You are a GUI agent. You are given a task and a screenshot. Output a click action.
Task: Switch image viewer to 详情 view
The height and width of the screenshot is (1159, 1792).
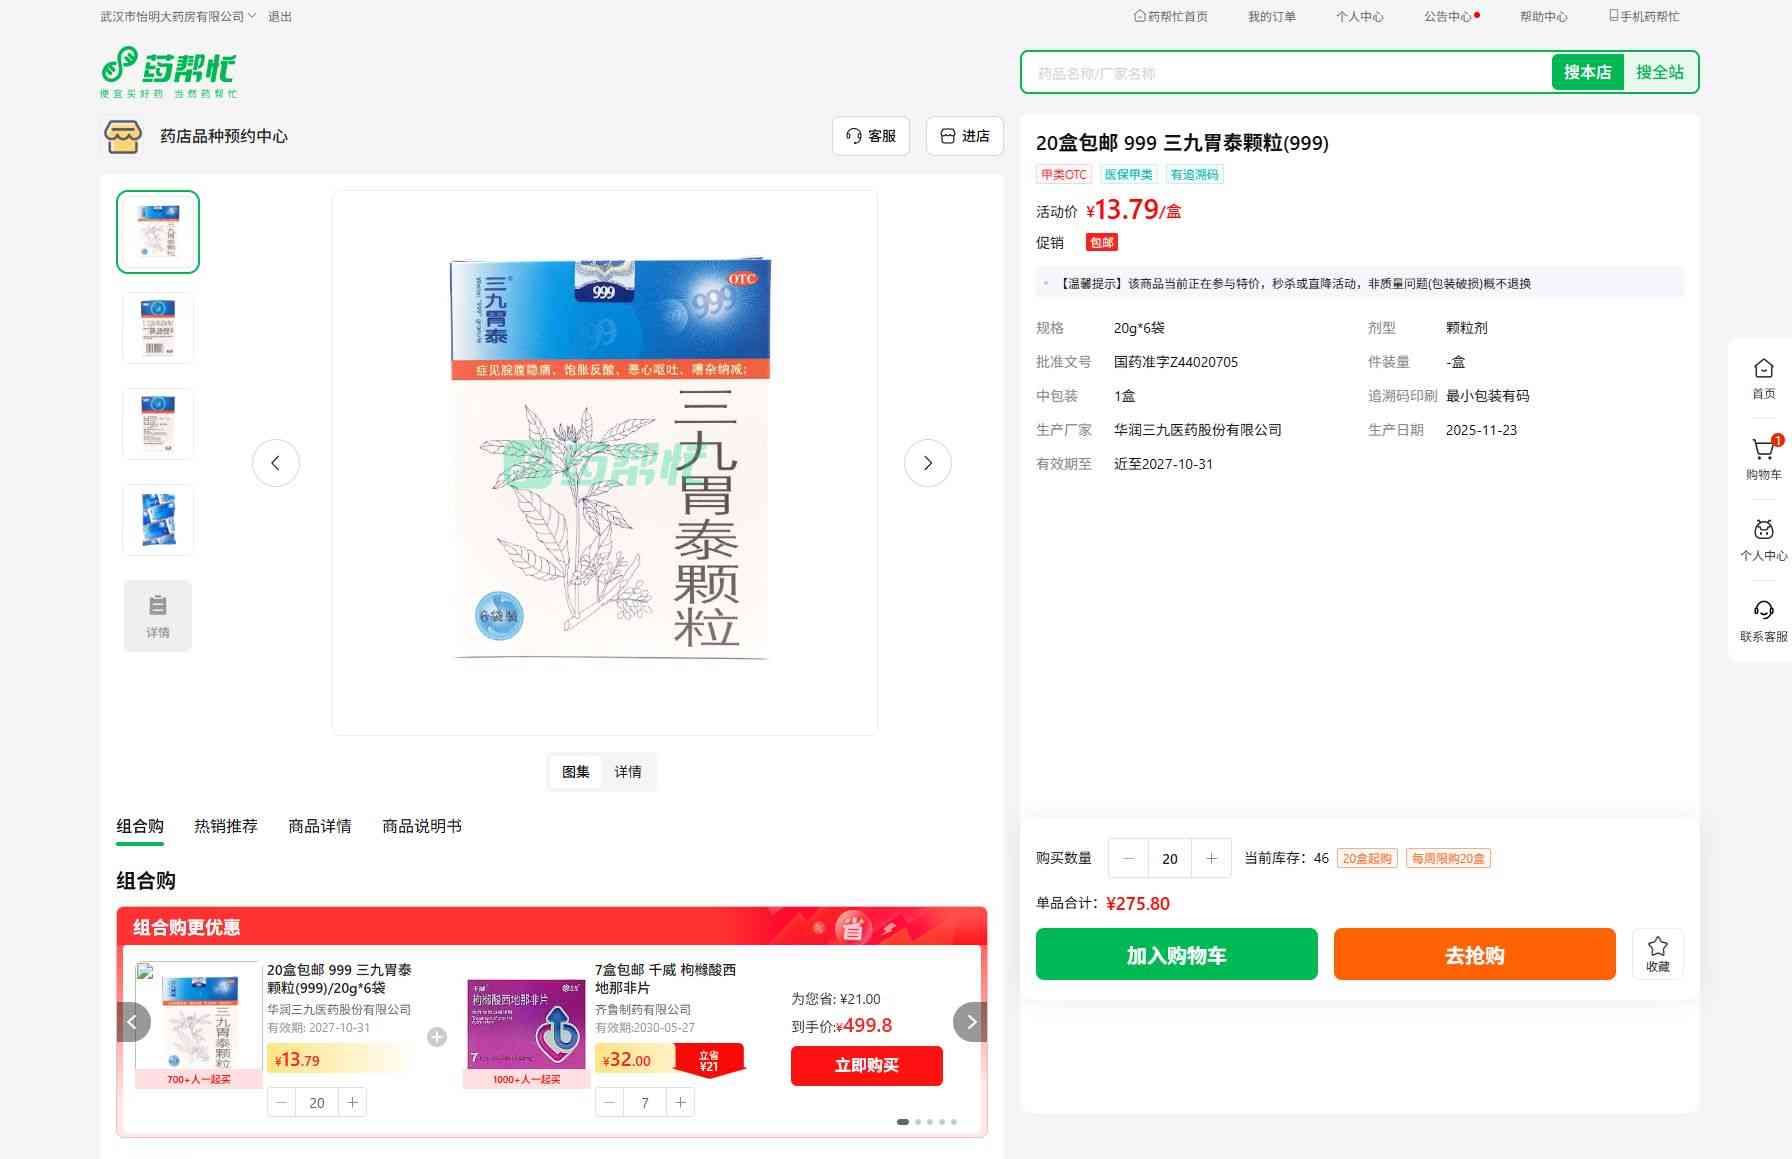pyautogui.click(x=628, y=772)
